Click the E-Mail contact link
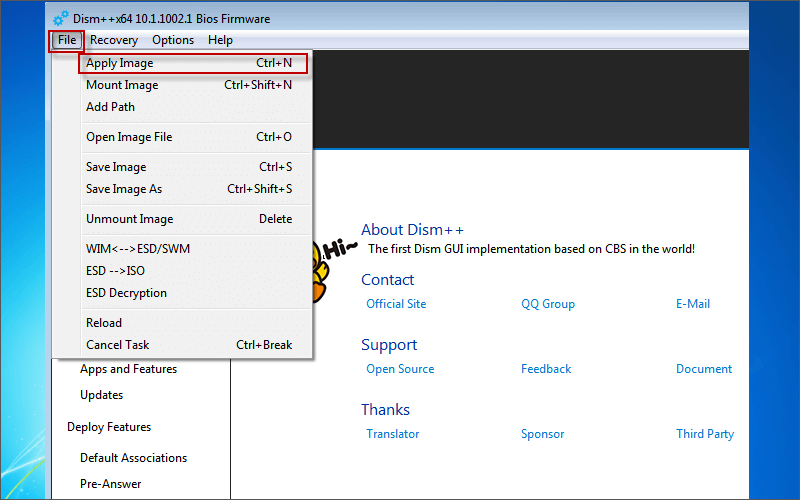 tap(693, 304)
